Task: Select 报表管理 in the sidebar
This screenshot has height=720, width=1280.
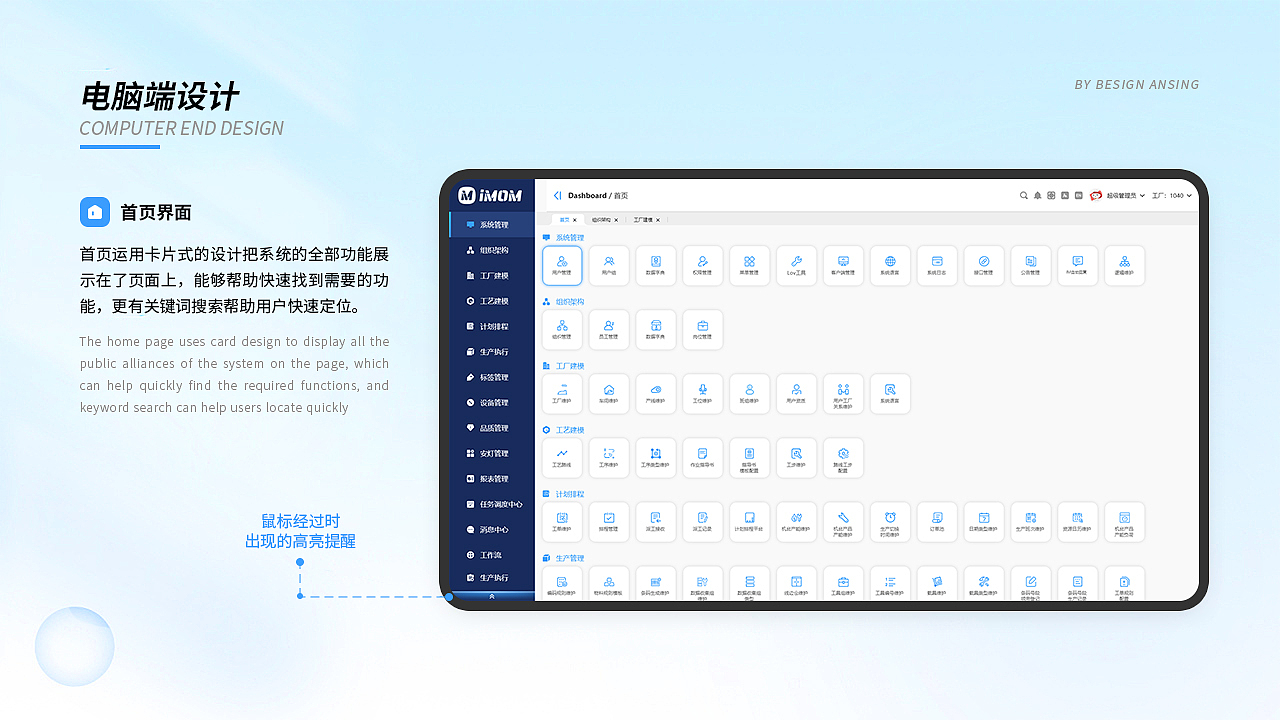Action: click(492, 479)
